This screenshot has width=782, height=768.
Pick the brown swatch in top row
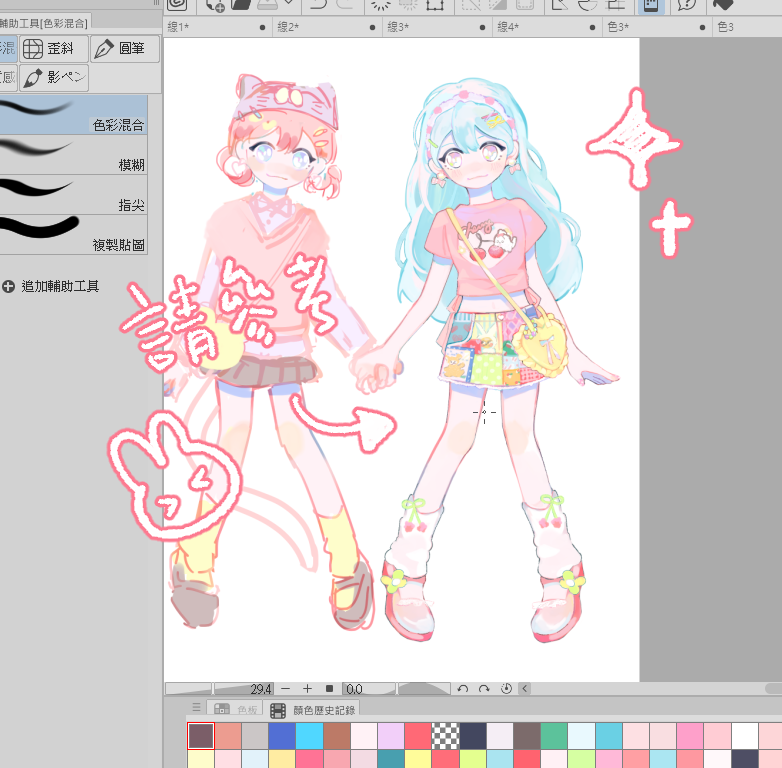click(x=337, y=736)
